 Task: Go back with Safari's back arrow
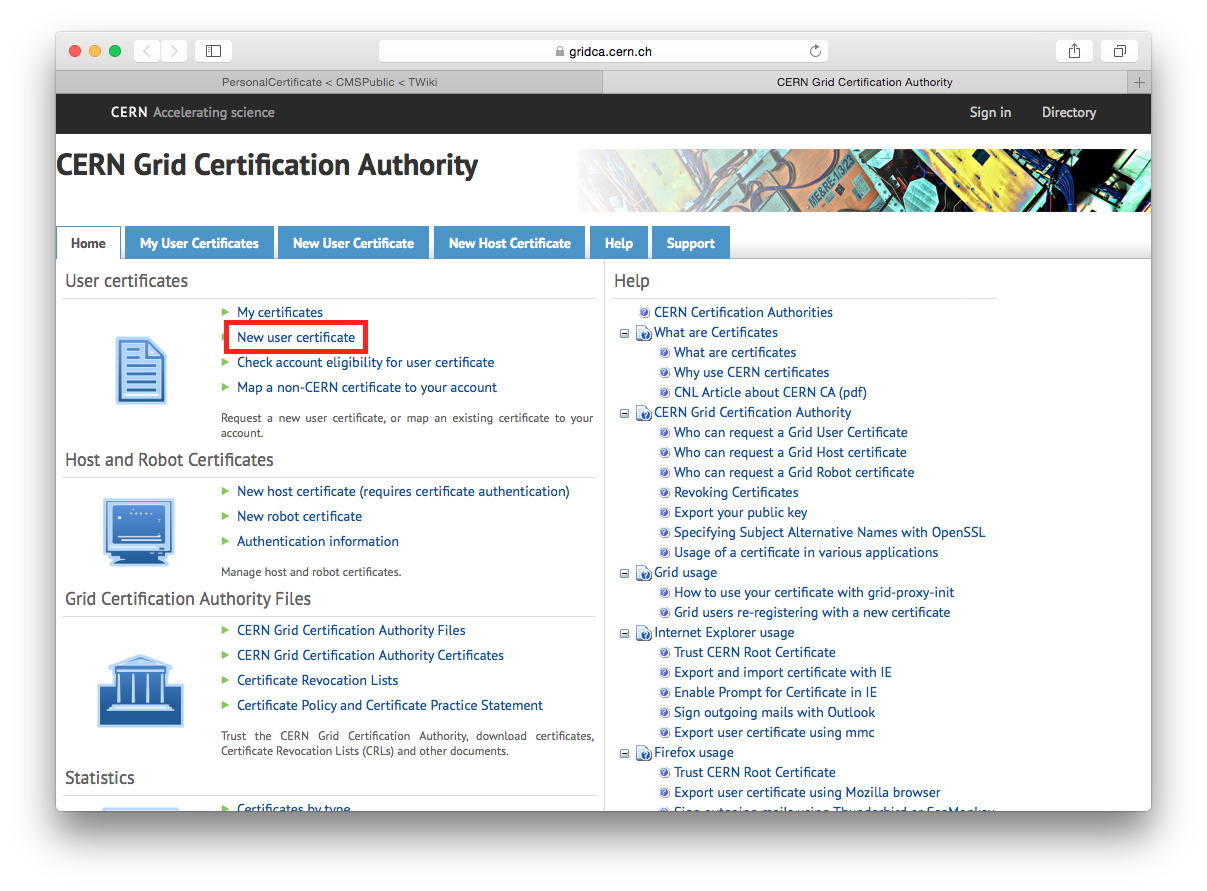point(147,51)
